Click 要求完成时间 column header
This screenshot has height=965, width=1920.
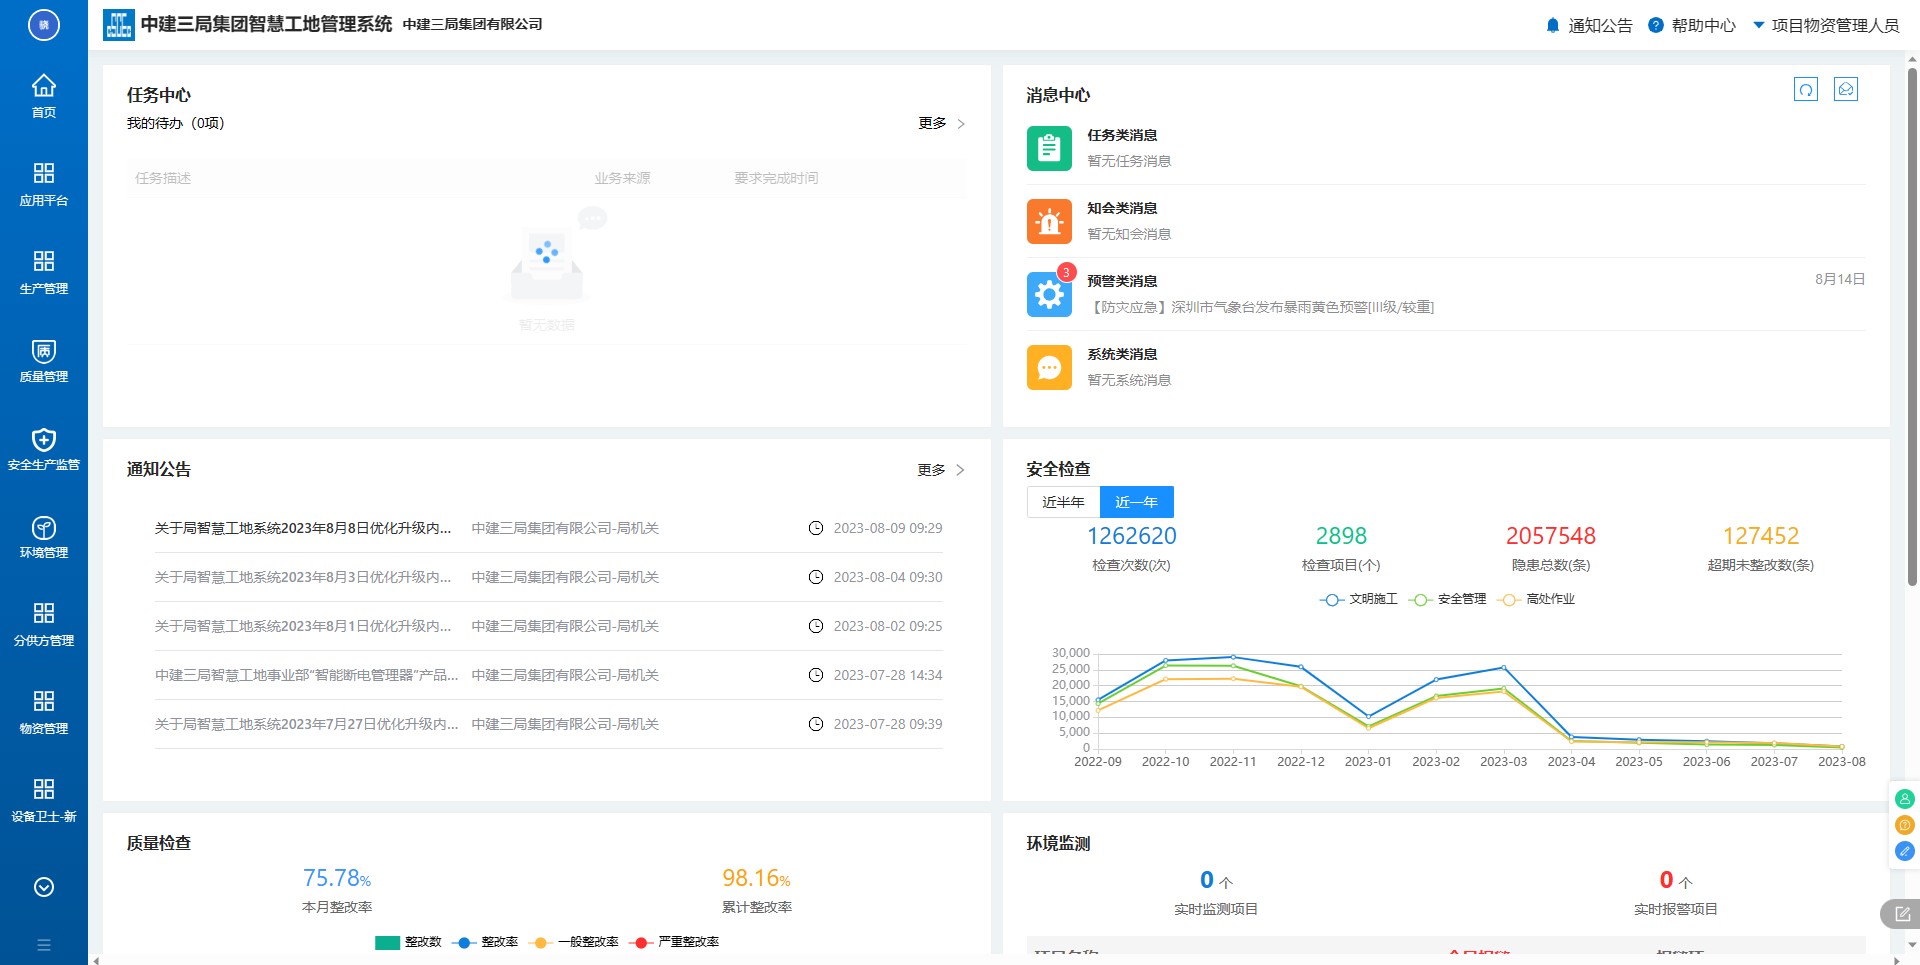click(776, 178)
